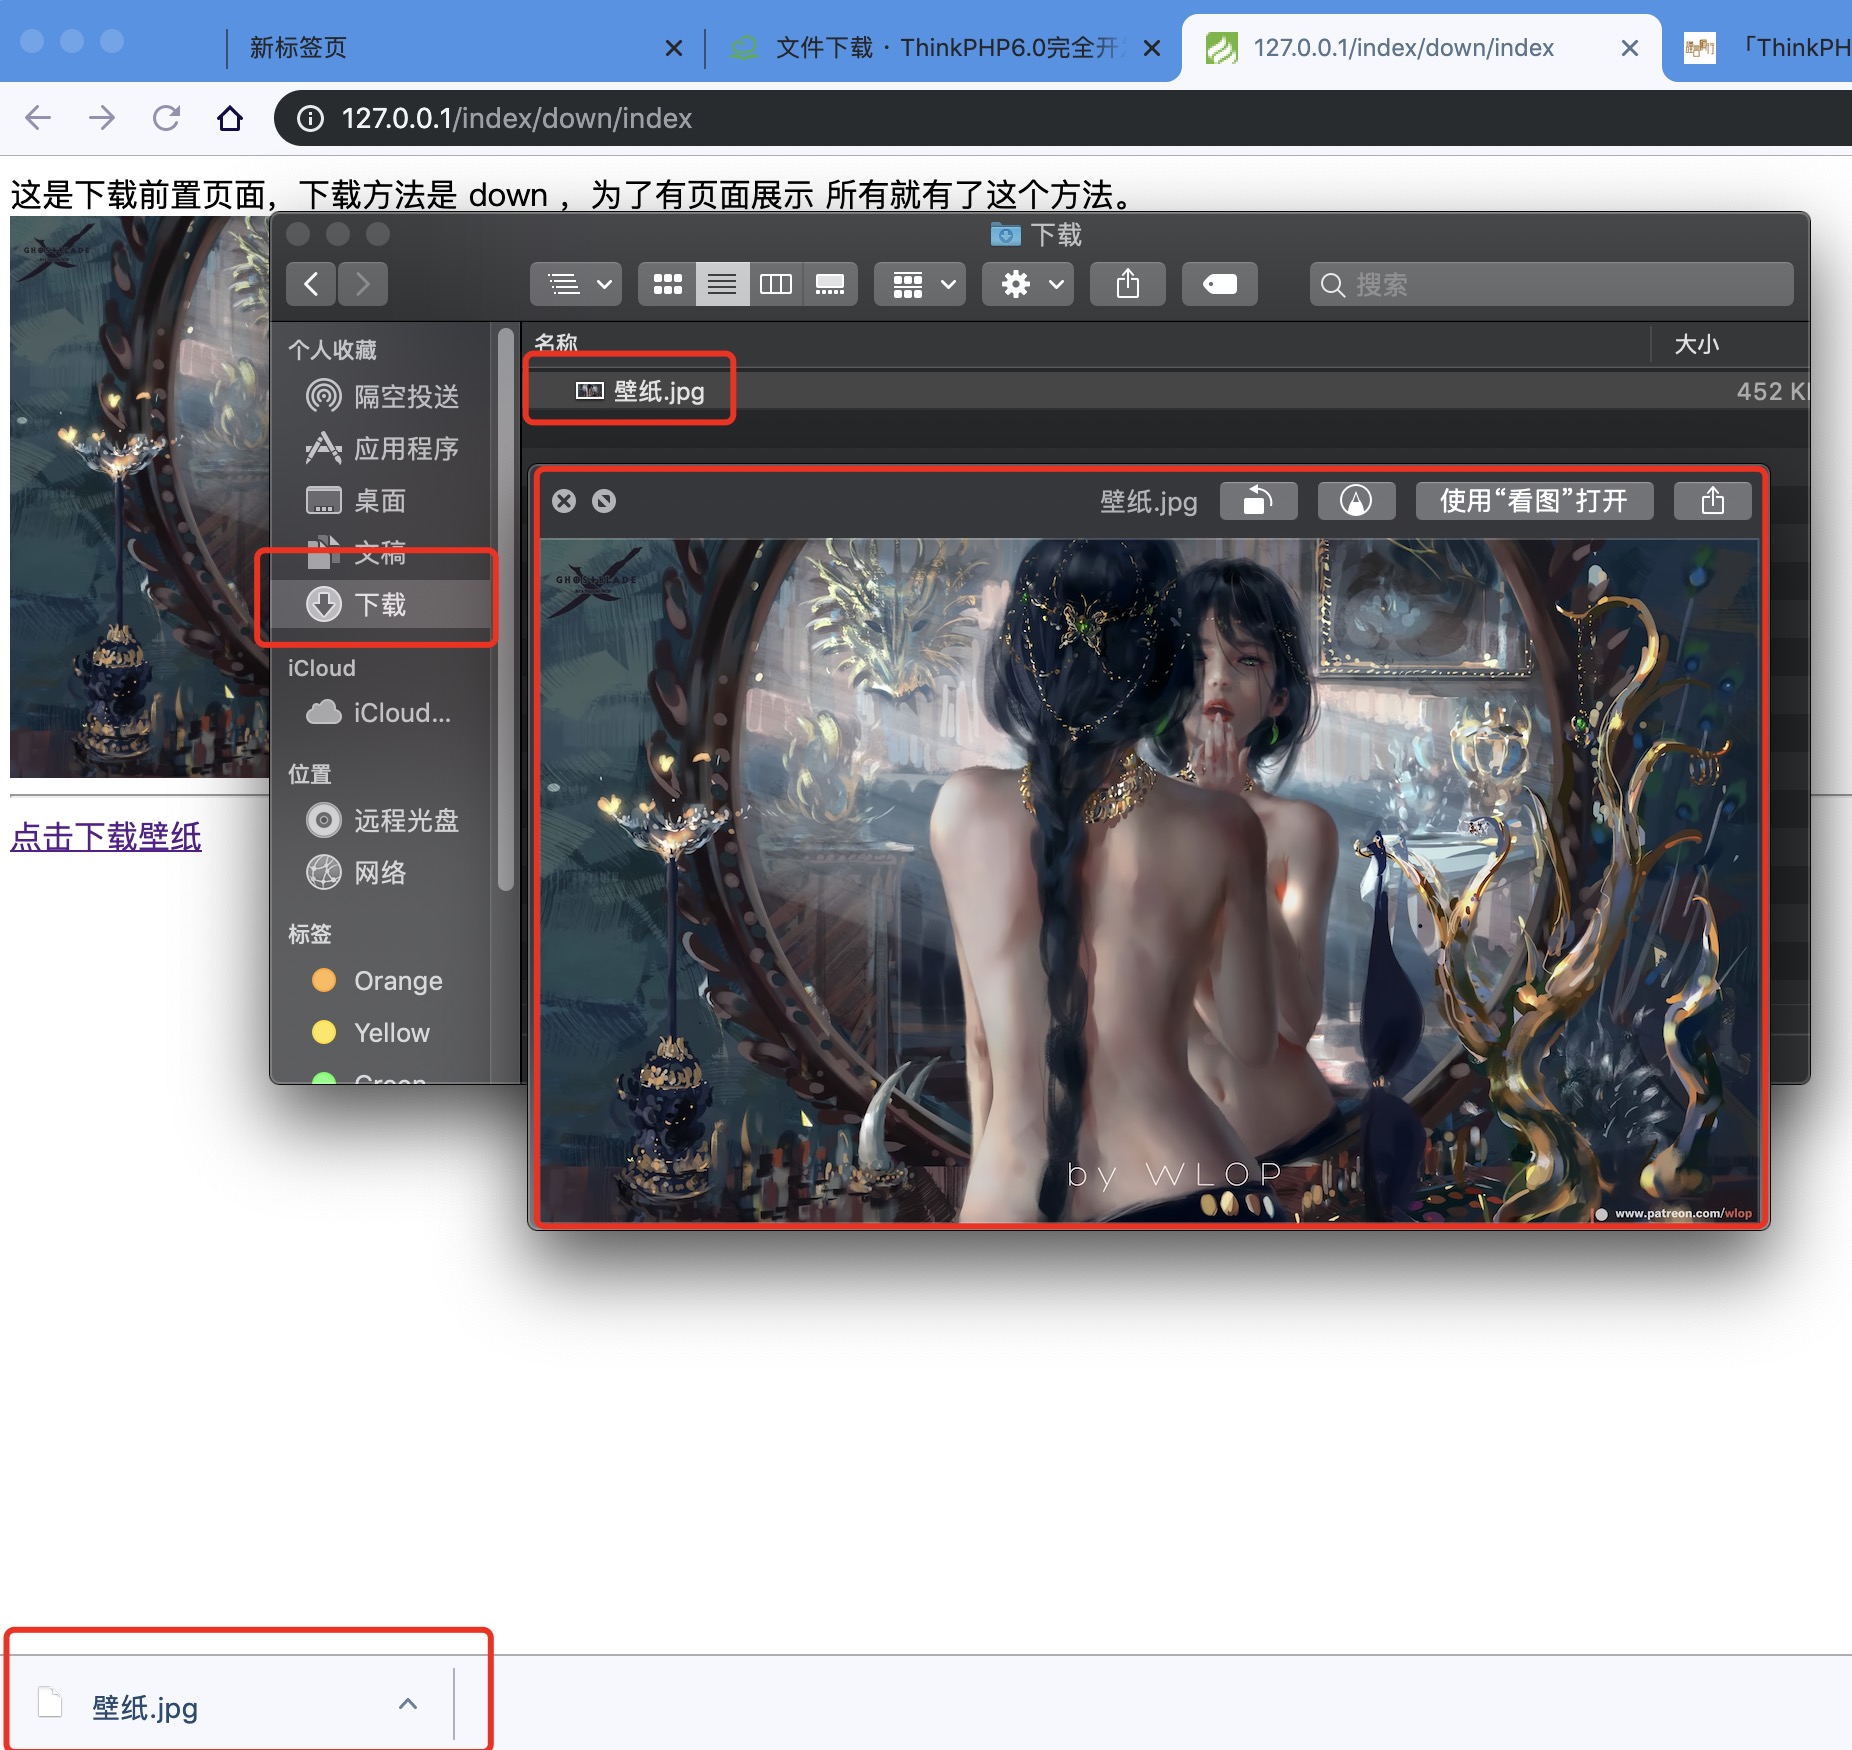Open Finder sidebar view options dropdown
The image size is (1852, 1750).
(x=576, y=284)
